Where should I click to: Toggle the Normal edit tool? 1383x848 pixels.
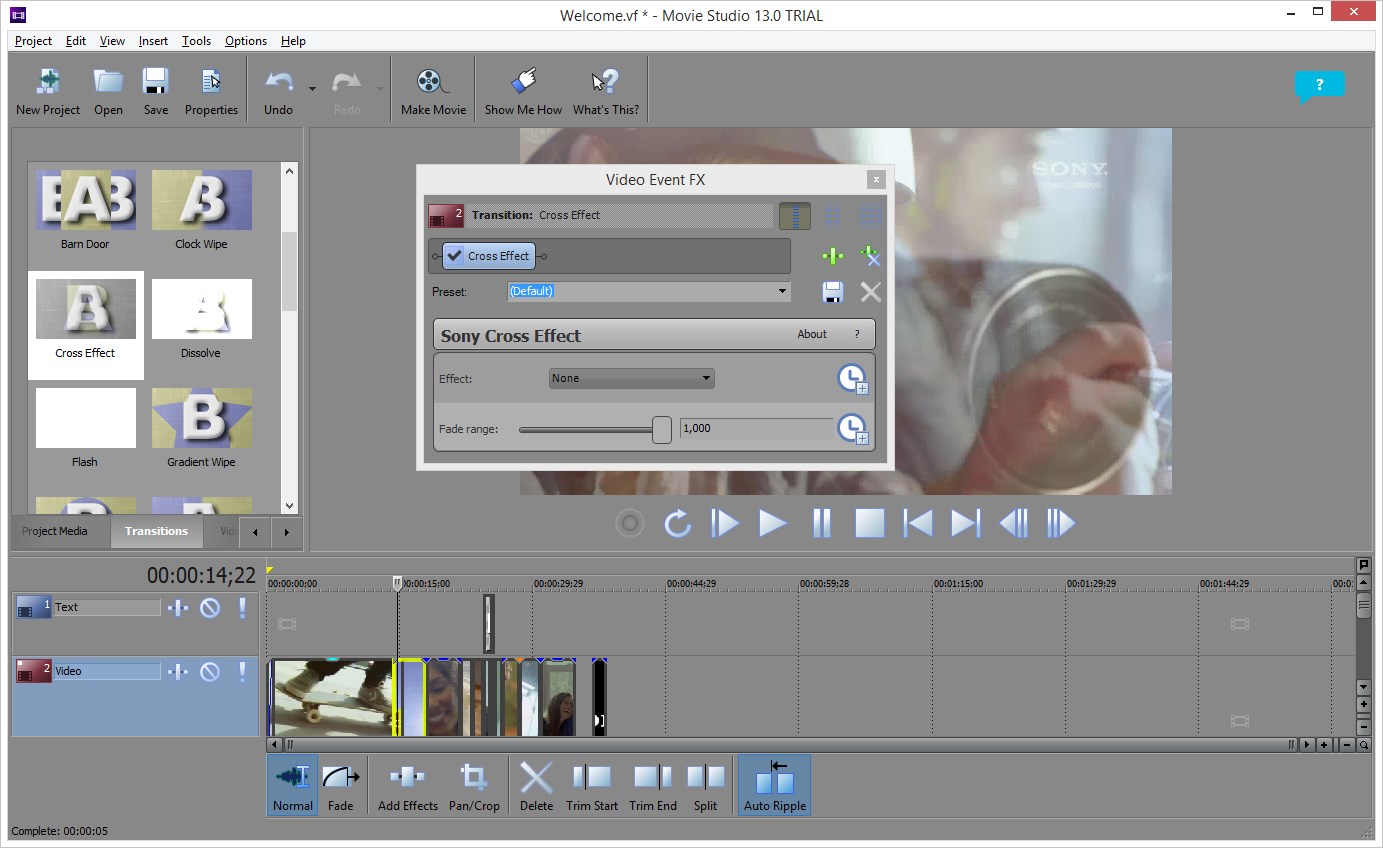tap(293, 785)
